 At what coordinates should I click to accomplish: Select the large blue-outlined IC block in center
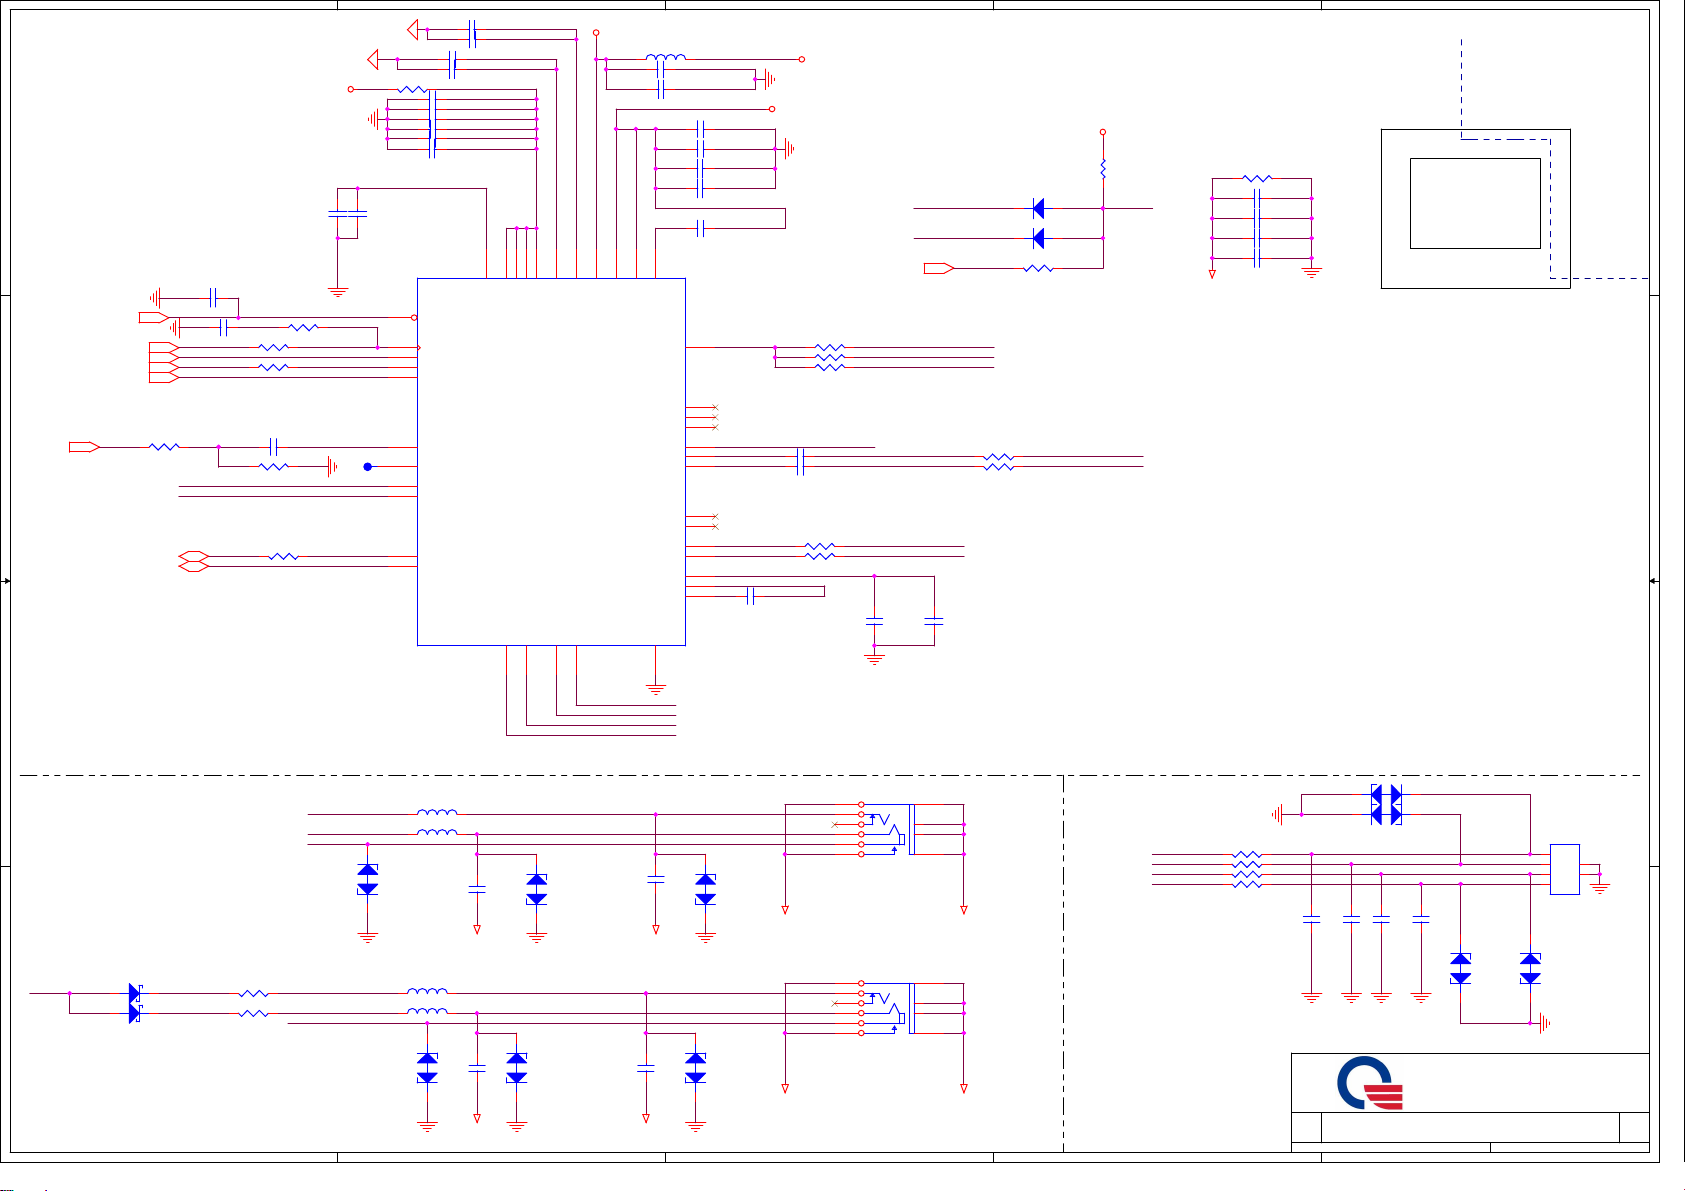click(551, 461)
